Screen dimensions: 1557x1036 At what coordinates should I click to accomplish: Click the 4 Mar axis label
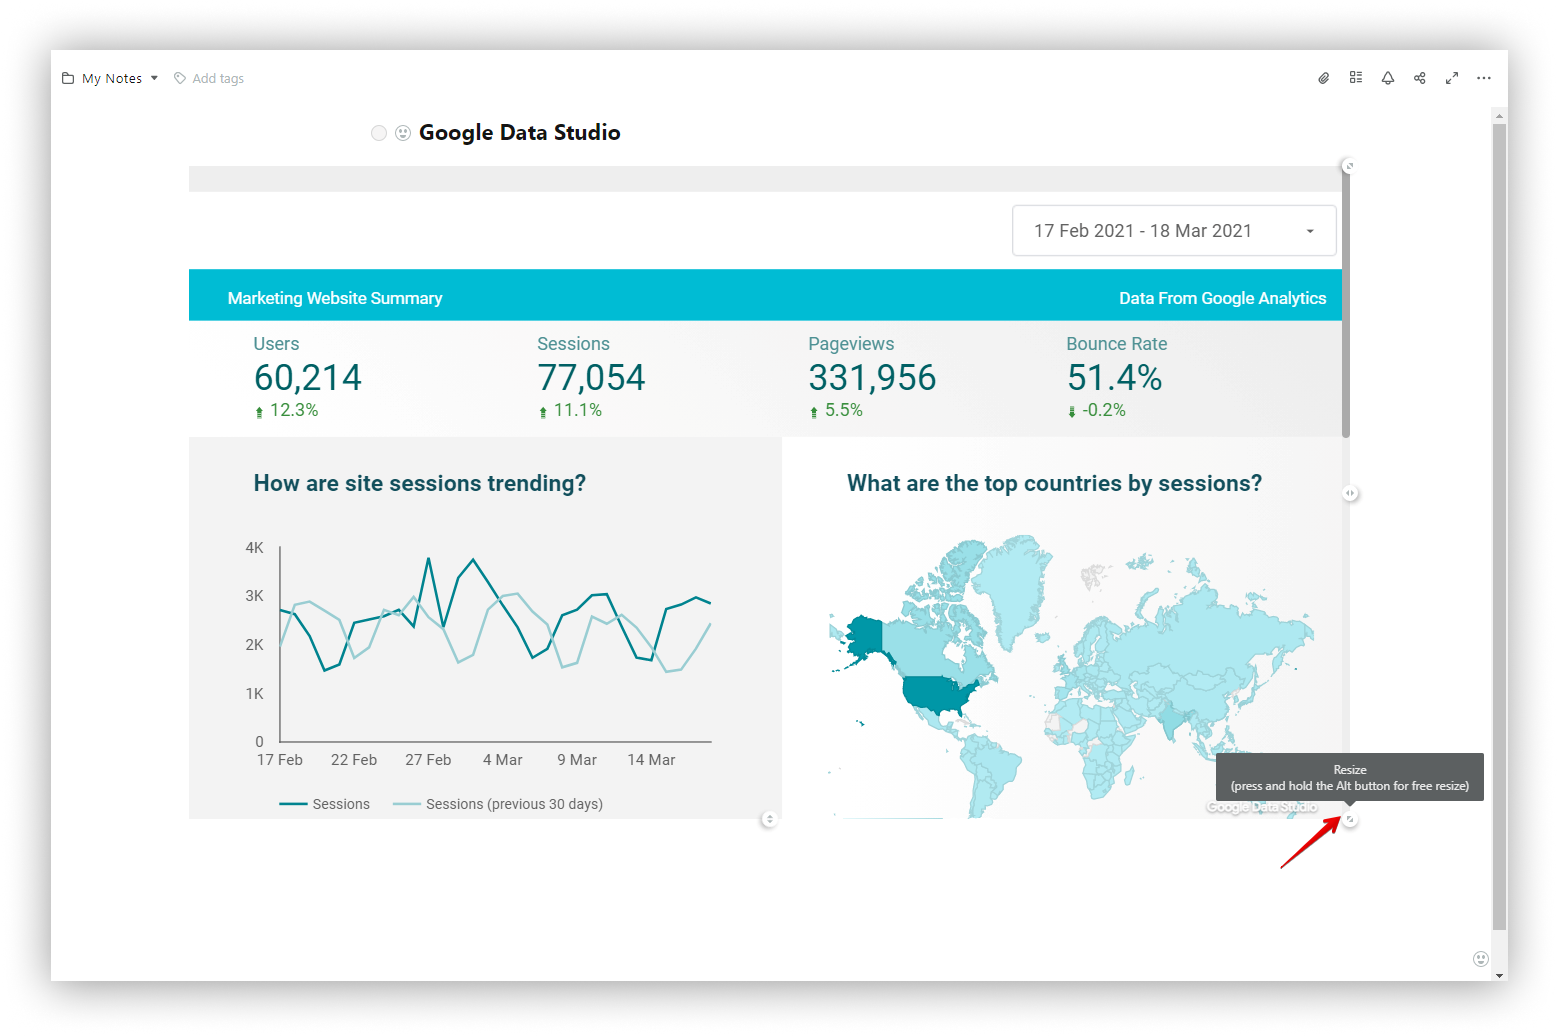tap(503, 760)
